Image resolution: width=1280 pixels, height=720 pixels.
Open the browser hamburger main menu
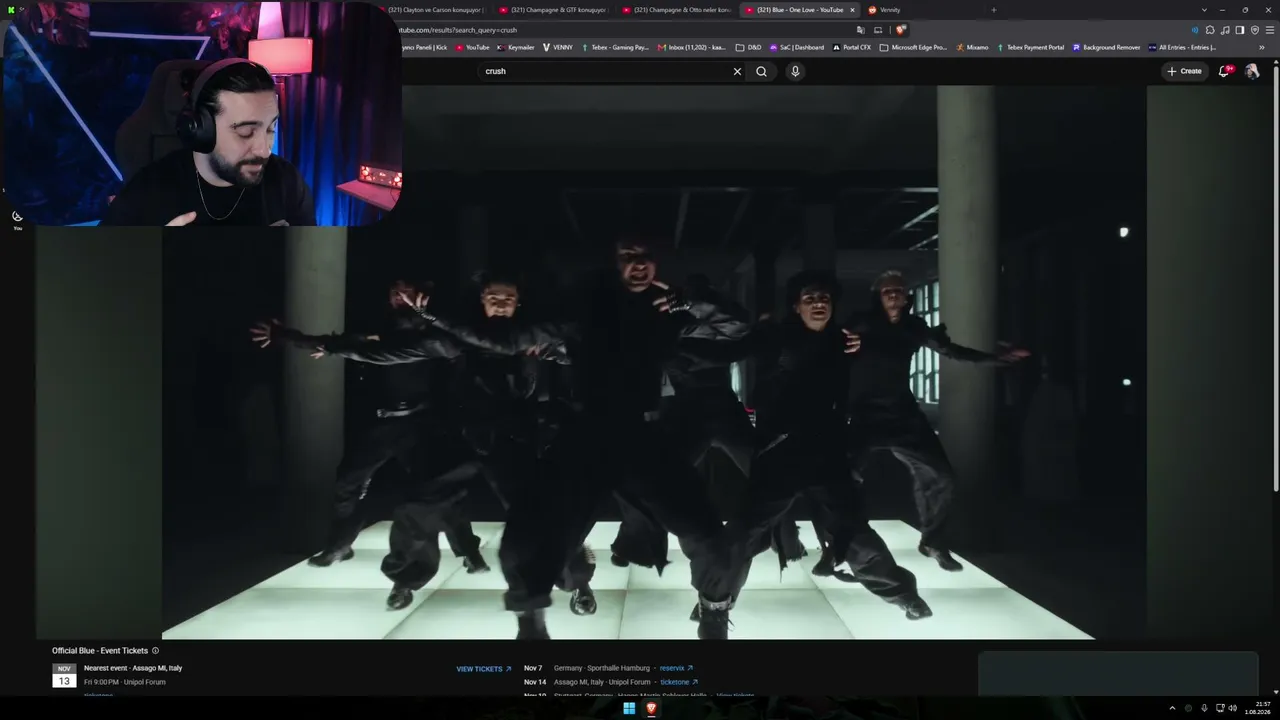click(1270, 30)
